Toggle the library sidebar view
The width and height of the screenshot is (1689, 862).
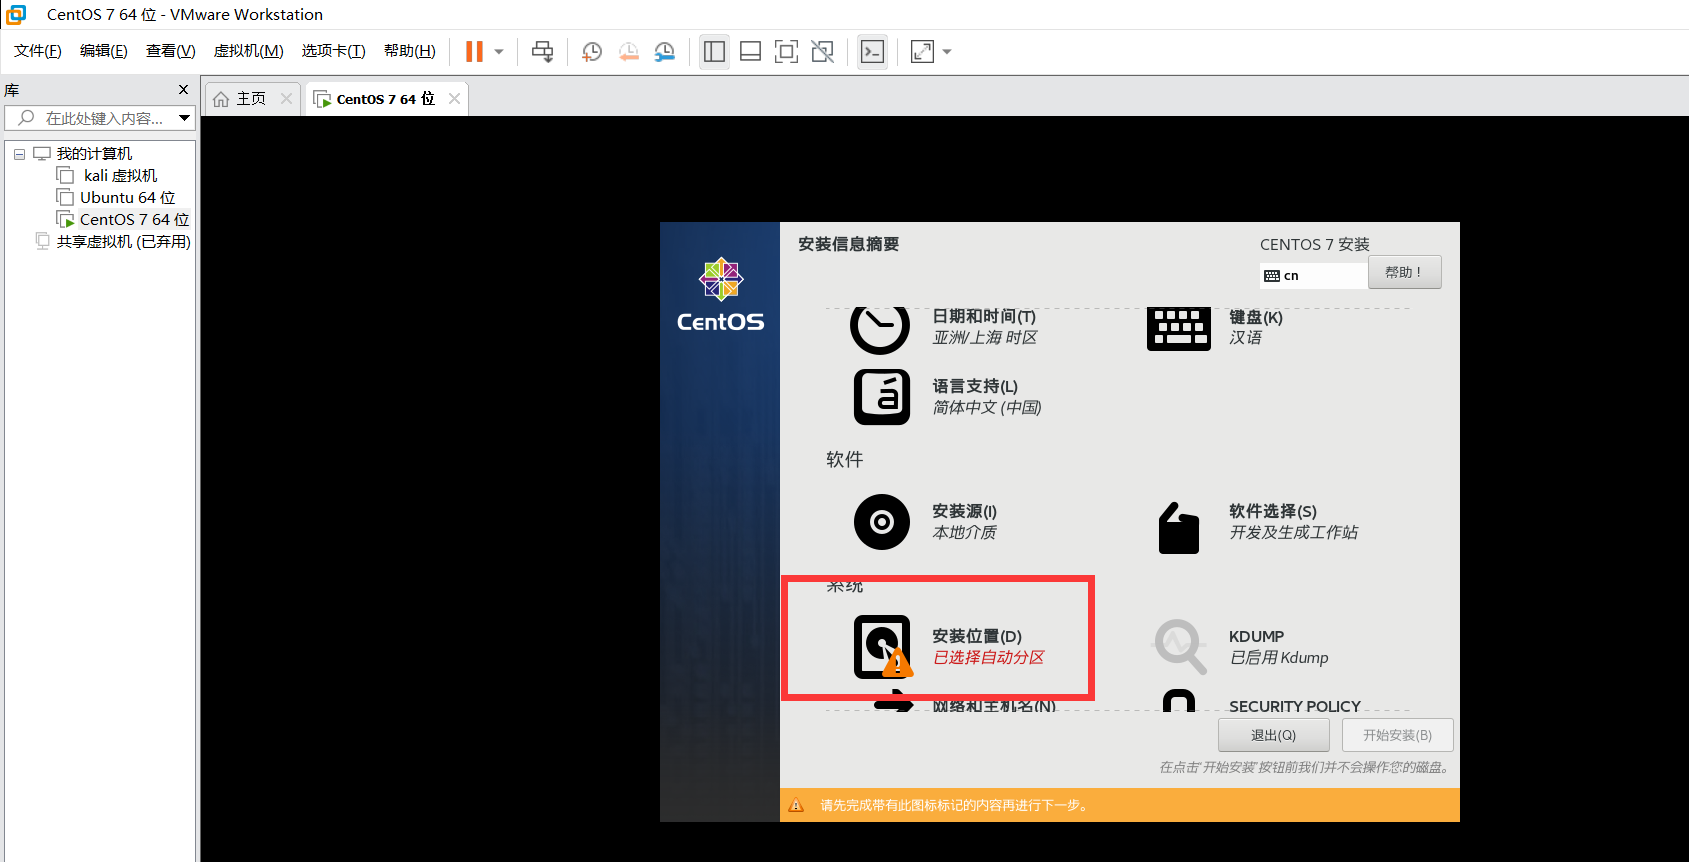(x=714, y=52)
